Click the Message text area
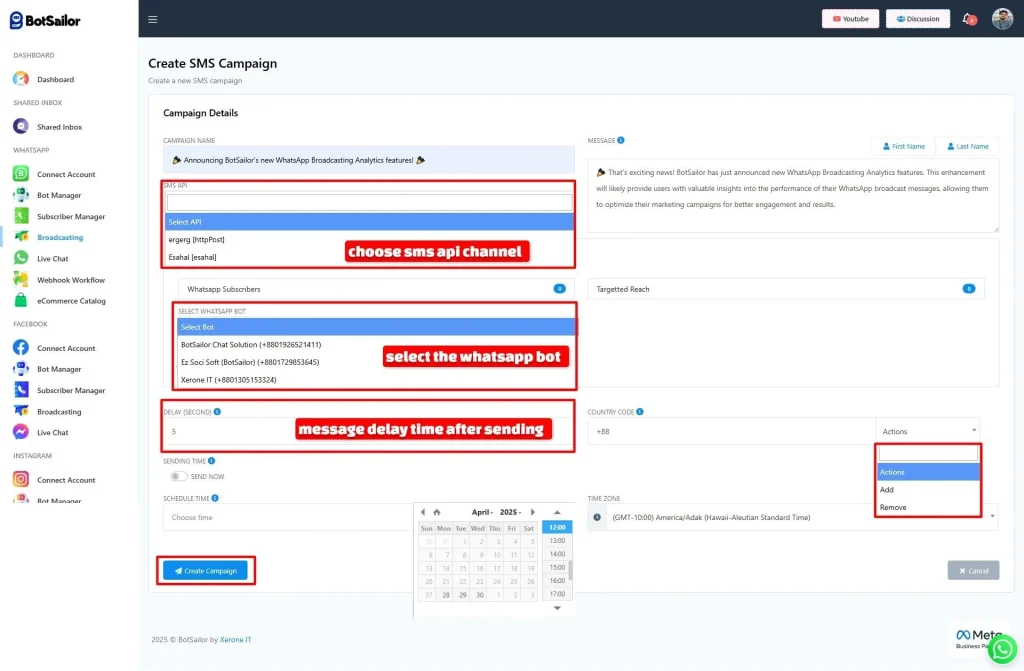 coord(793,195)
